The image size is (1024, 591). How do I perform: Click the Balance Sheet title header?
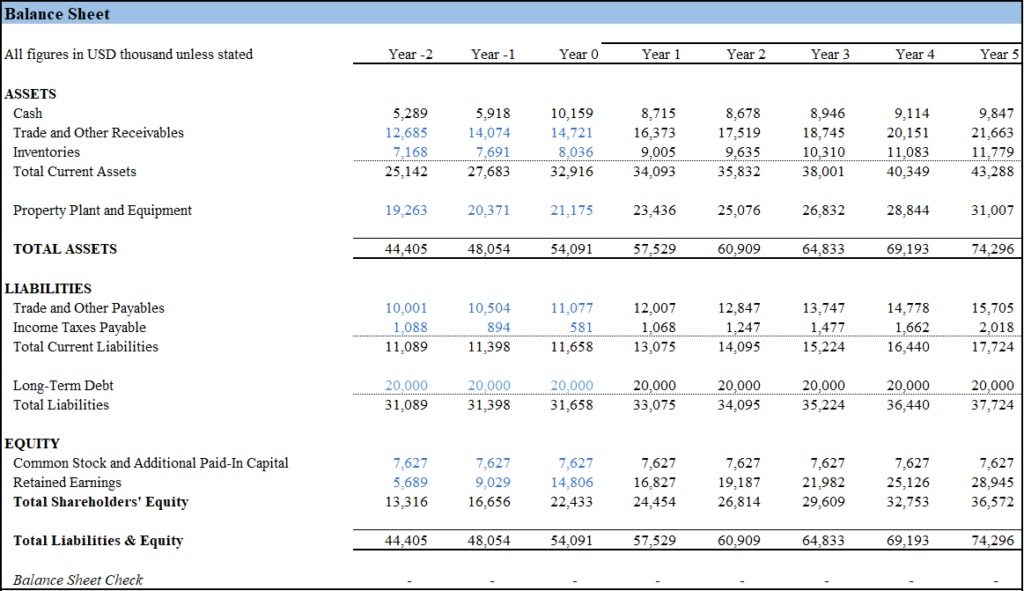coord(57,14)
